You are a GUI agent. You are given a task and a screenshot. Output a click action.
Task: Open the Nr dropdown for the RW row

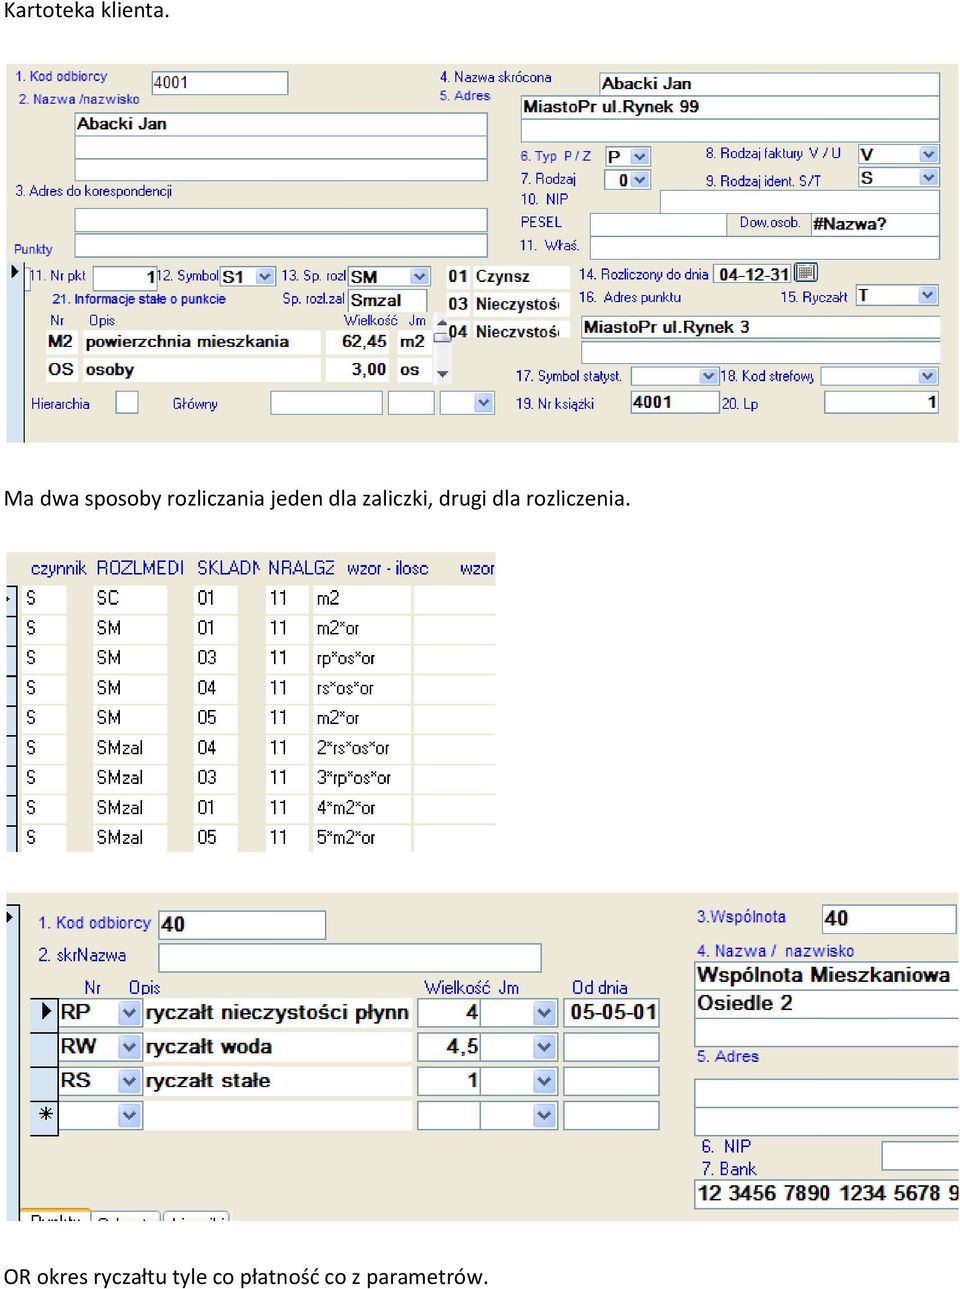click(129, 1047)
